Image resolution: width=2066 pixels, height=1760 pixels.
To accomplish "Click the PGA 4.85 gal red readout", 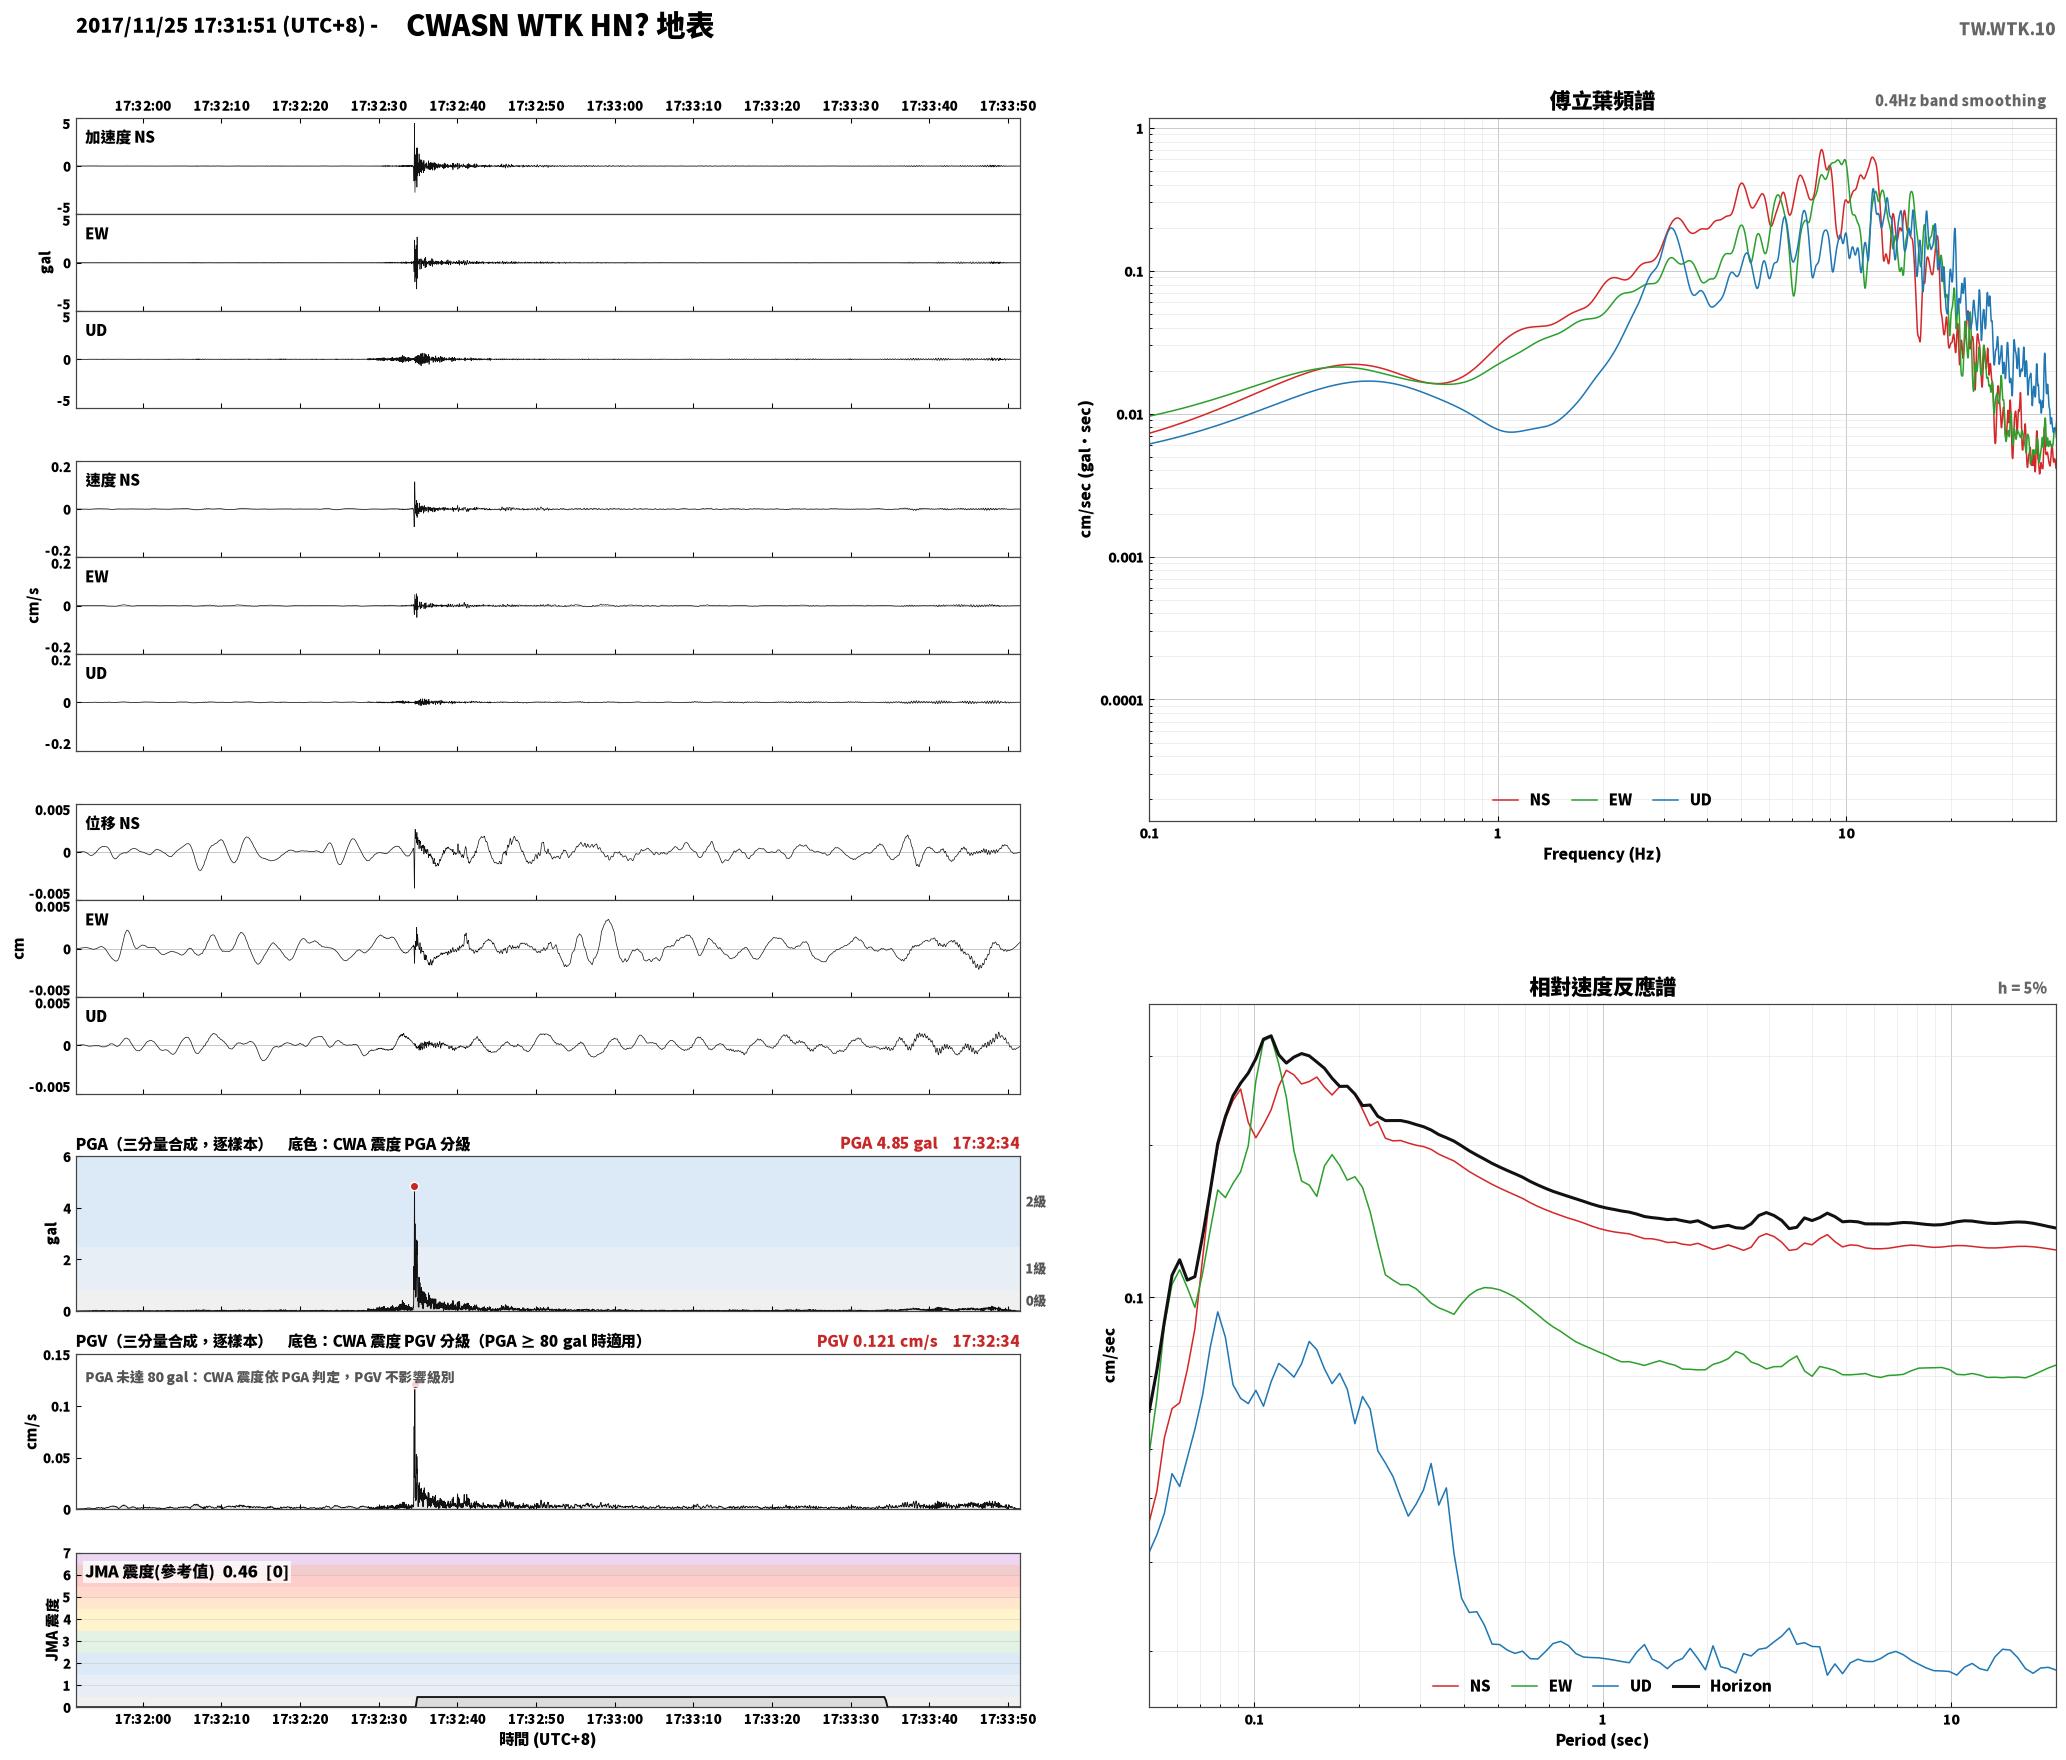I will 888,1143.
